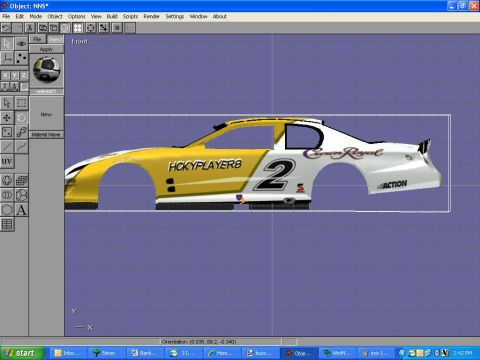
Task: Switch to the Inbox taskbar window
Action: 68,353
